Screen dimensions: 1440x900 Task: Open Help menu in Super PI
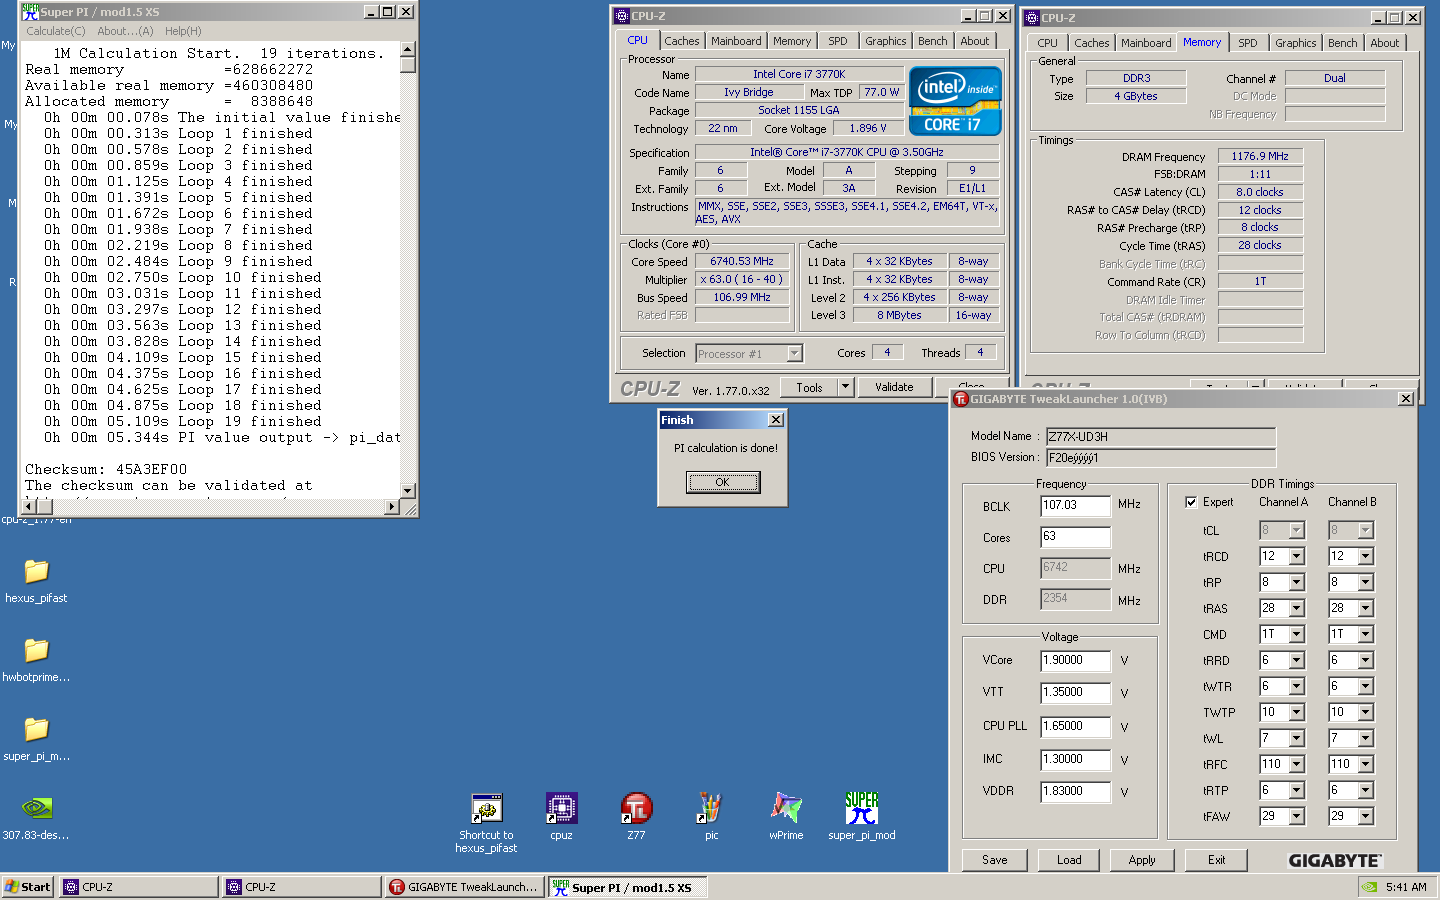[x=183, y=31]
